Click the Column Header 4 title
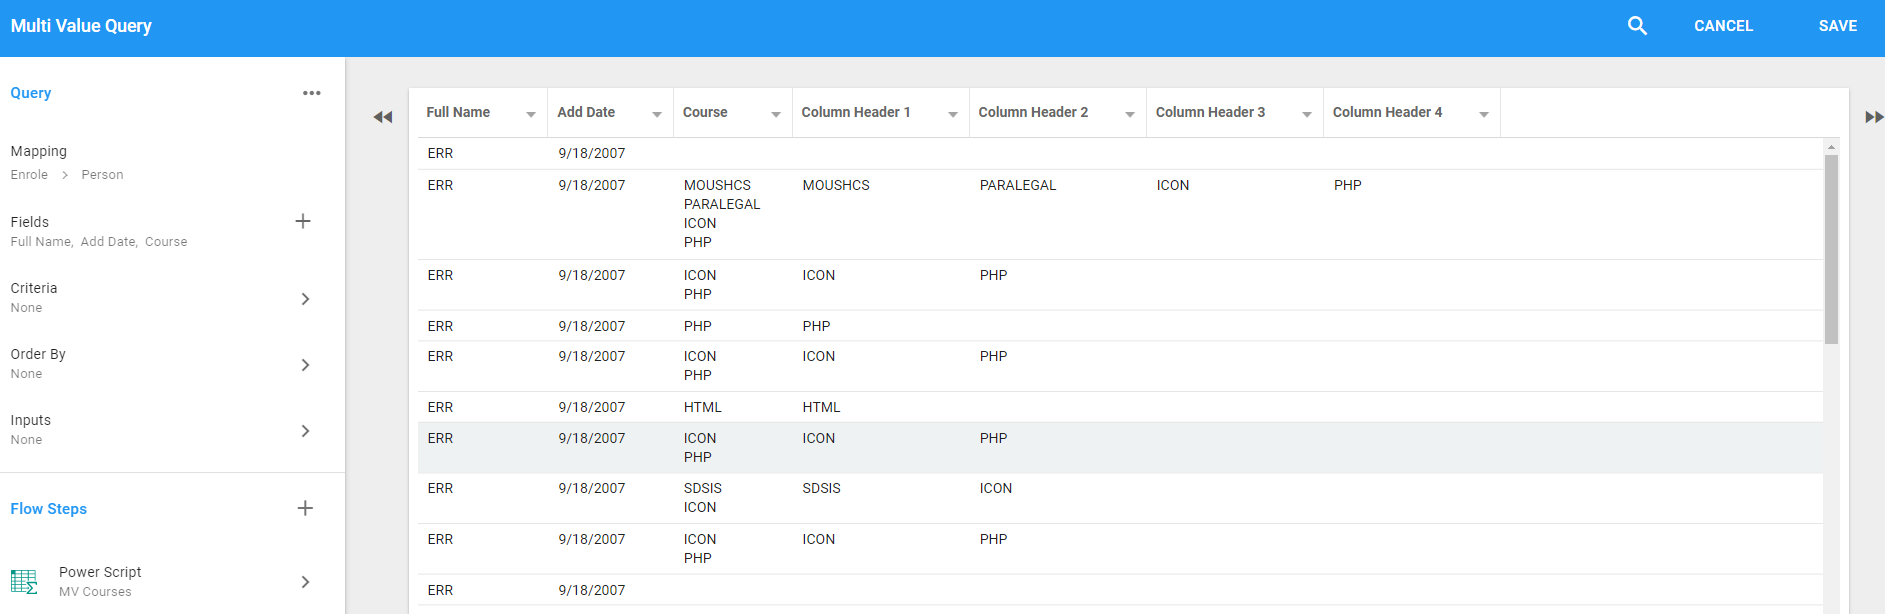The image size is (1885, 614). tap(1387, 112)
